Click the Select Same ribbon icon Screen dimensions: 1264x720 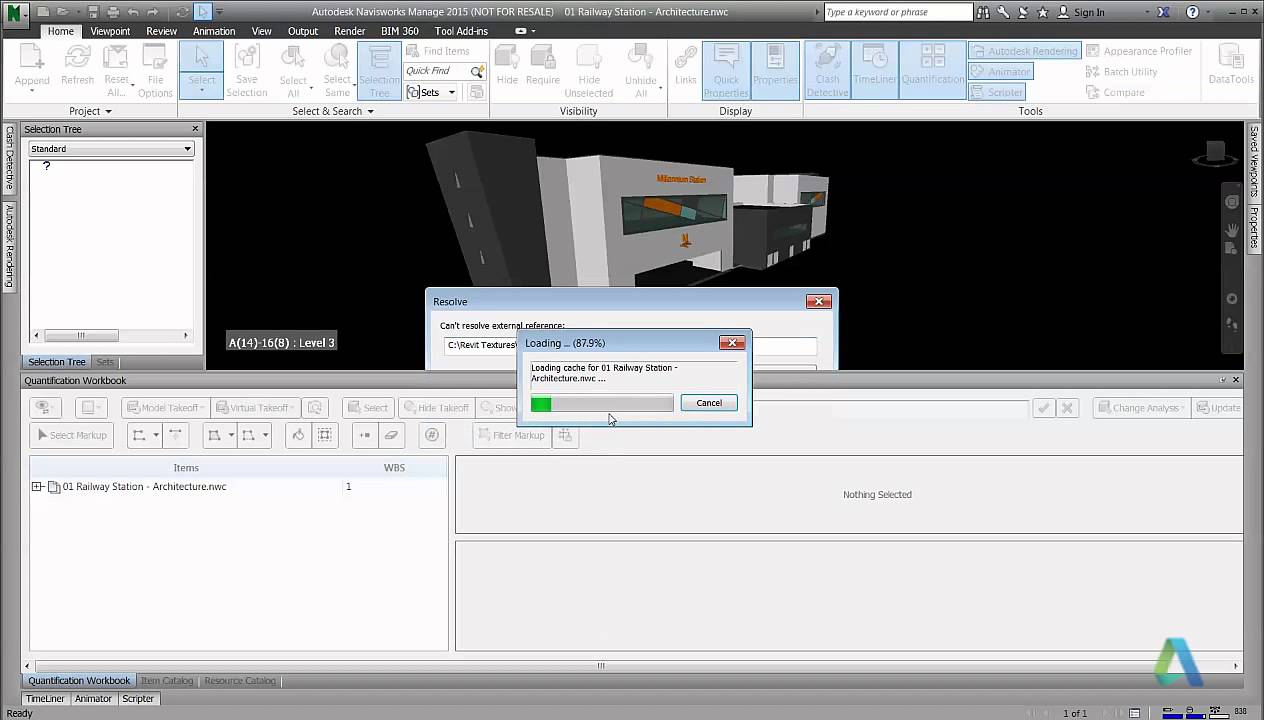pos(337,70)
